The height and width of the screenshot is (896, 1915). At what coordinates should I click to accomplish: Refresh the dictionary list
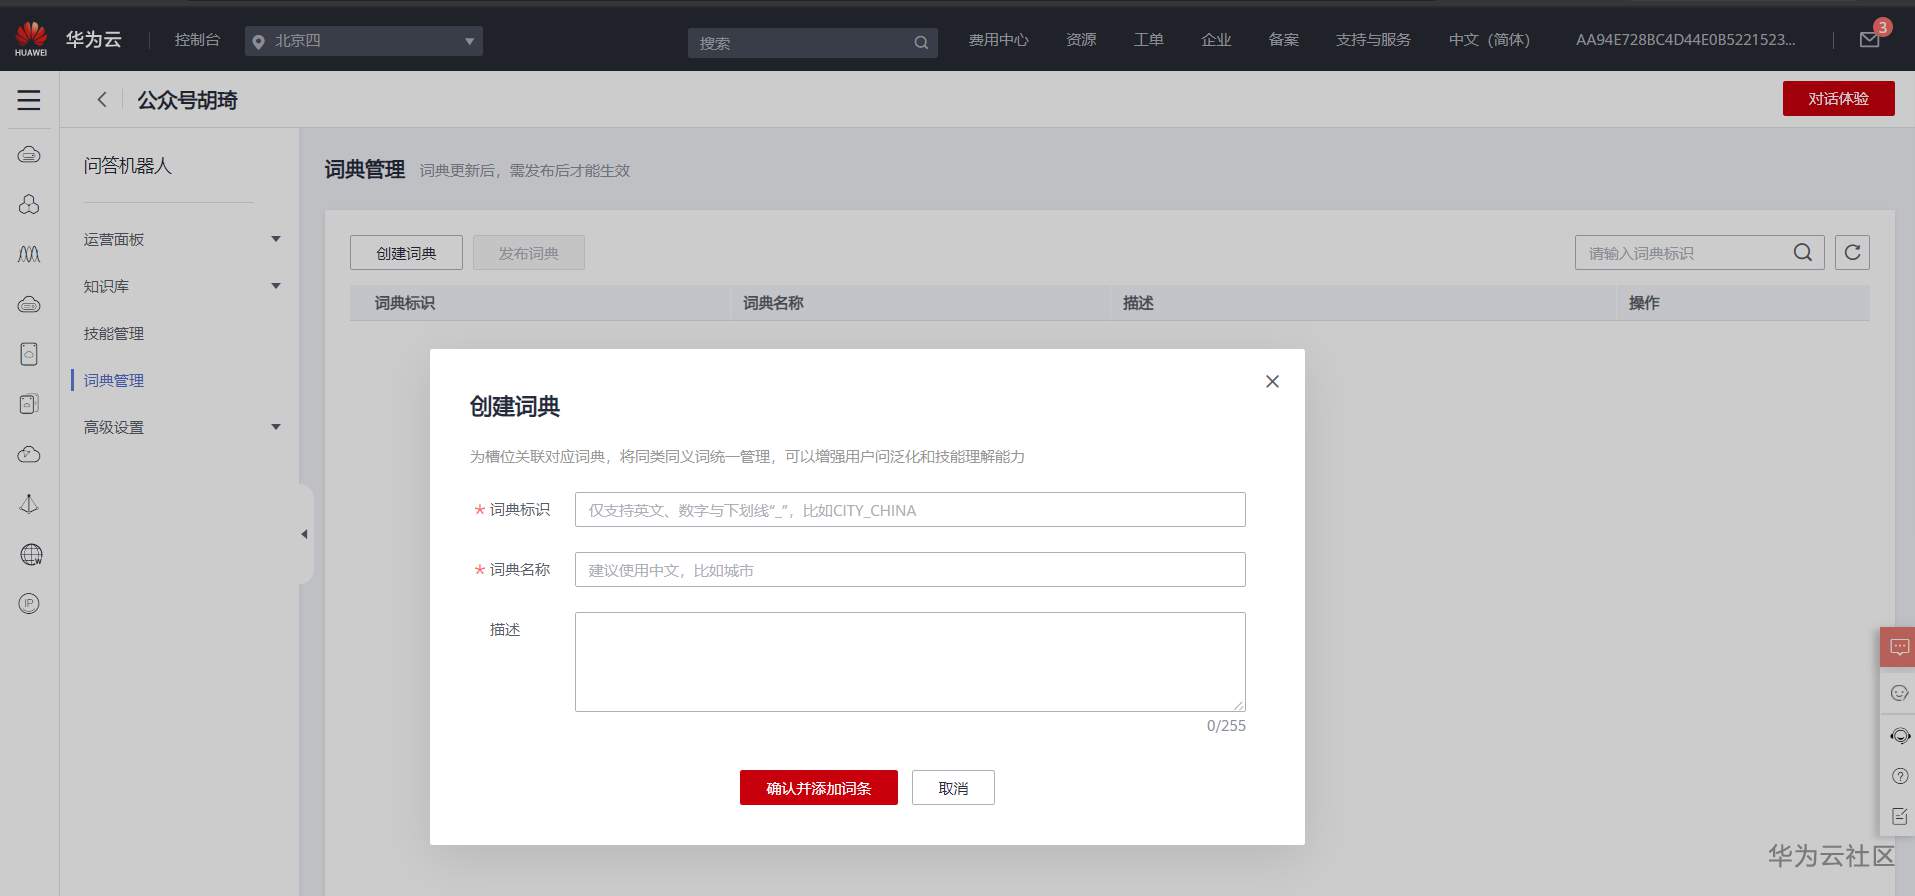click(1852, 253)
